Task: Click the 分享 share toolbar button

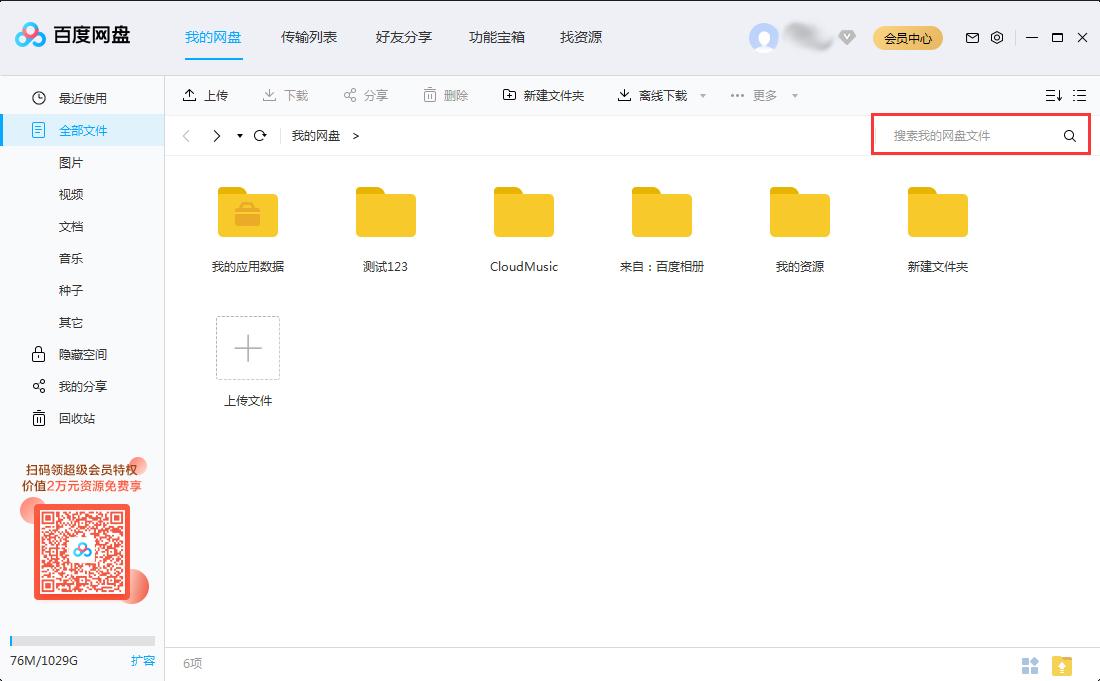Action: [365, 95]
